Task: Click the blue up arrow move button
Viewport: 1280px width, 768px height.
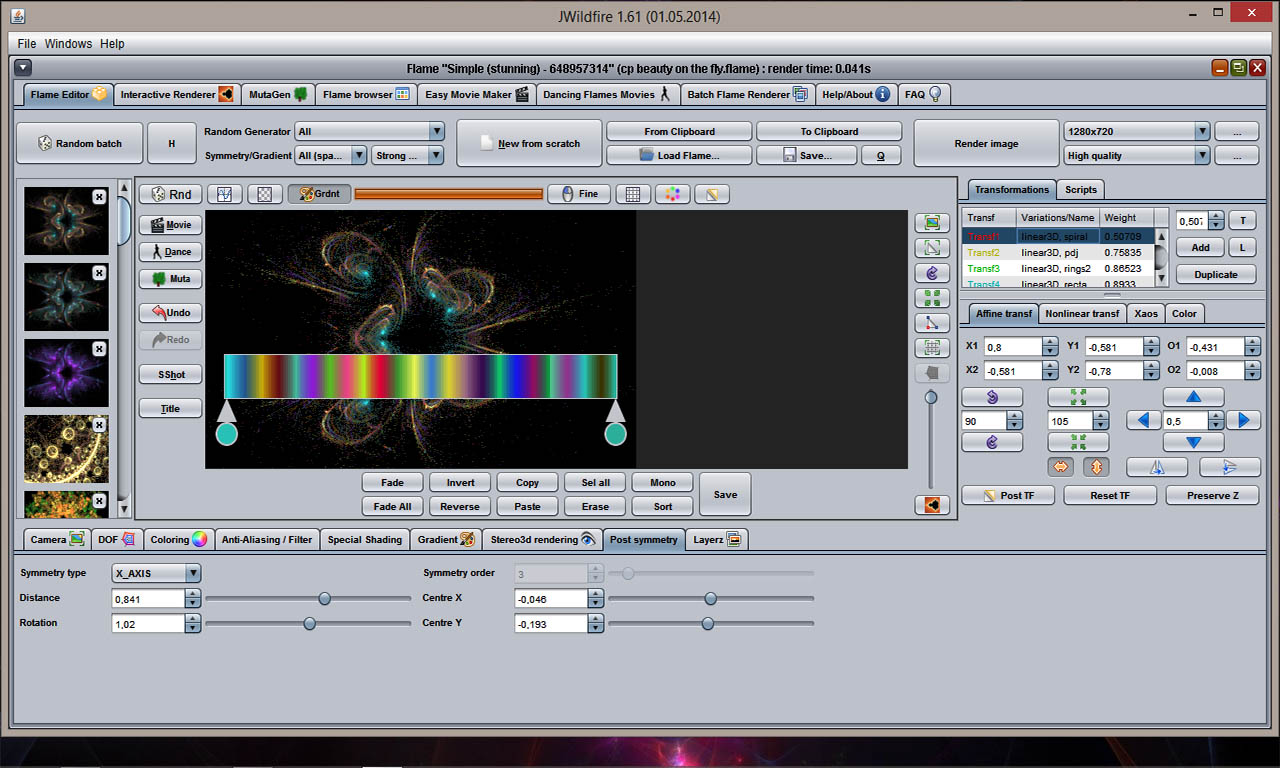Action: click(x=1193, y=397)
